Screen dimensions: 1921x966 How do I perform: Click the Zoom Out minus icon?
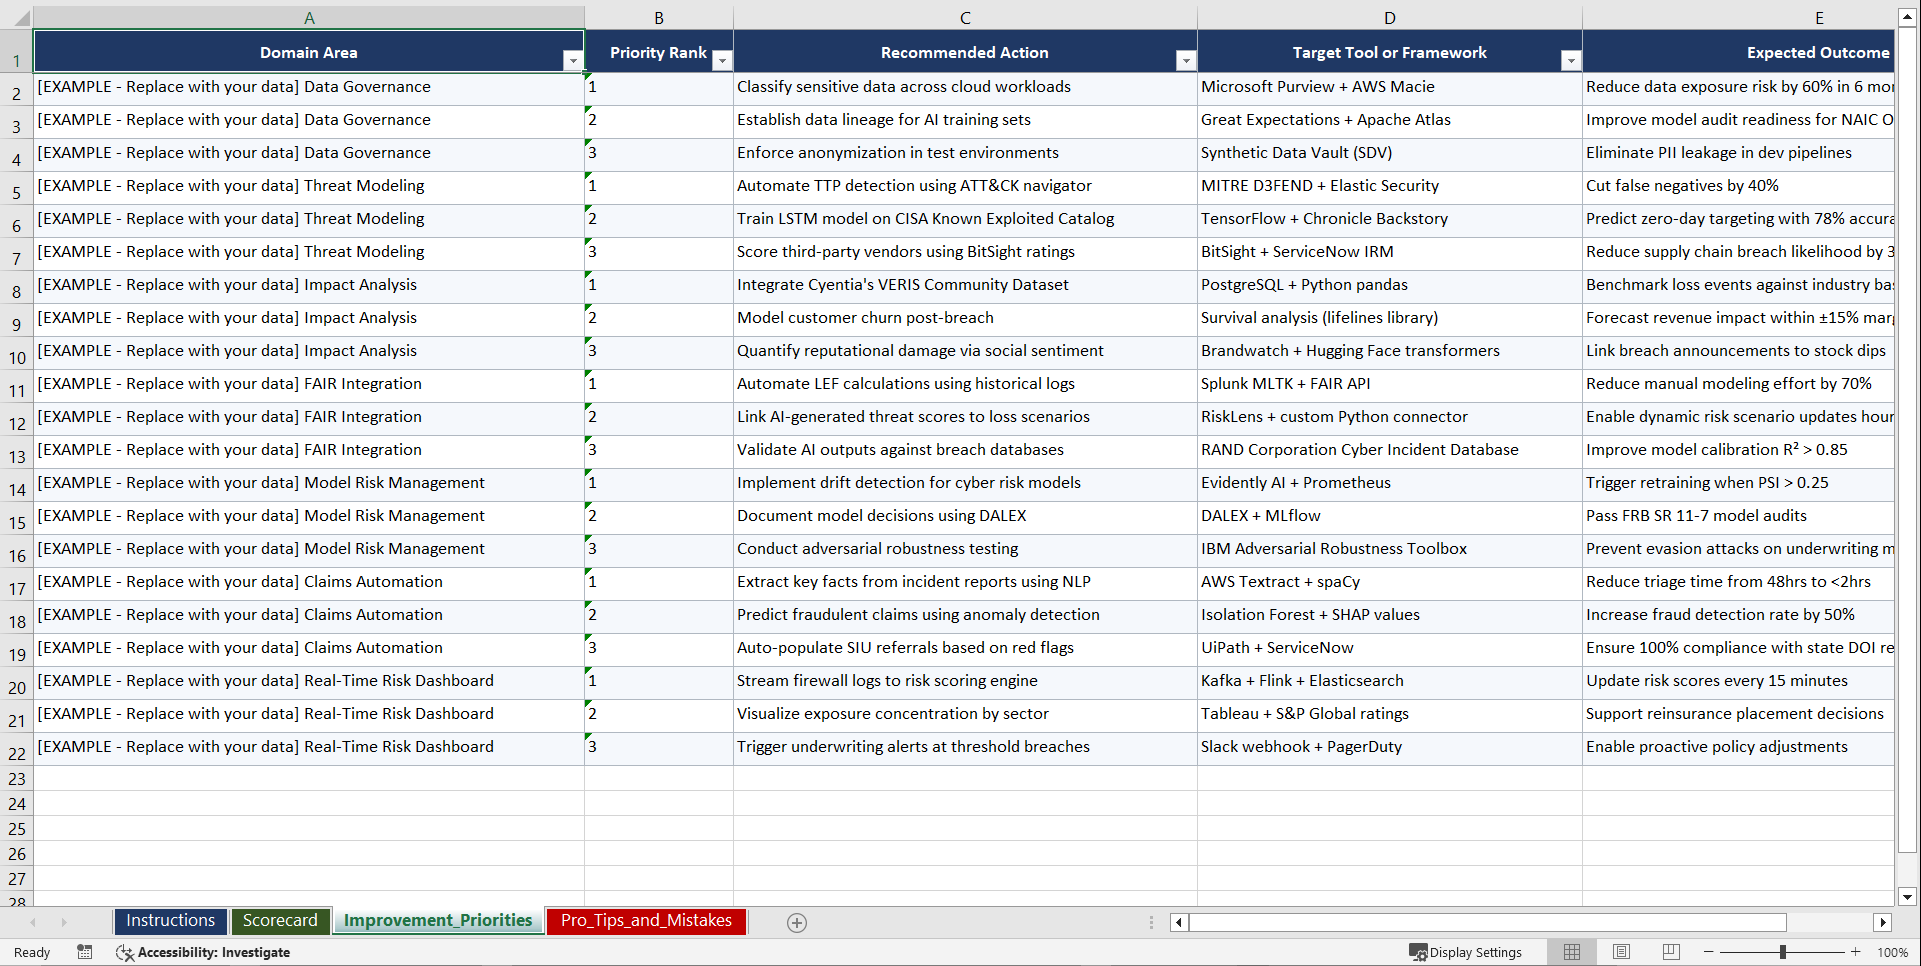point(1709,952)
